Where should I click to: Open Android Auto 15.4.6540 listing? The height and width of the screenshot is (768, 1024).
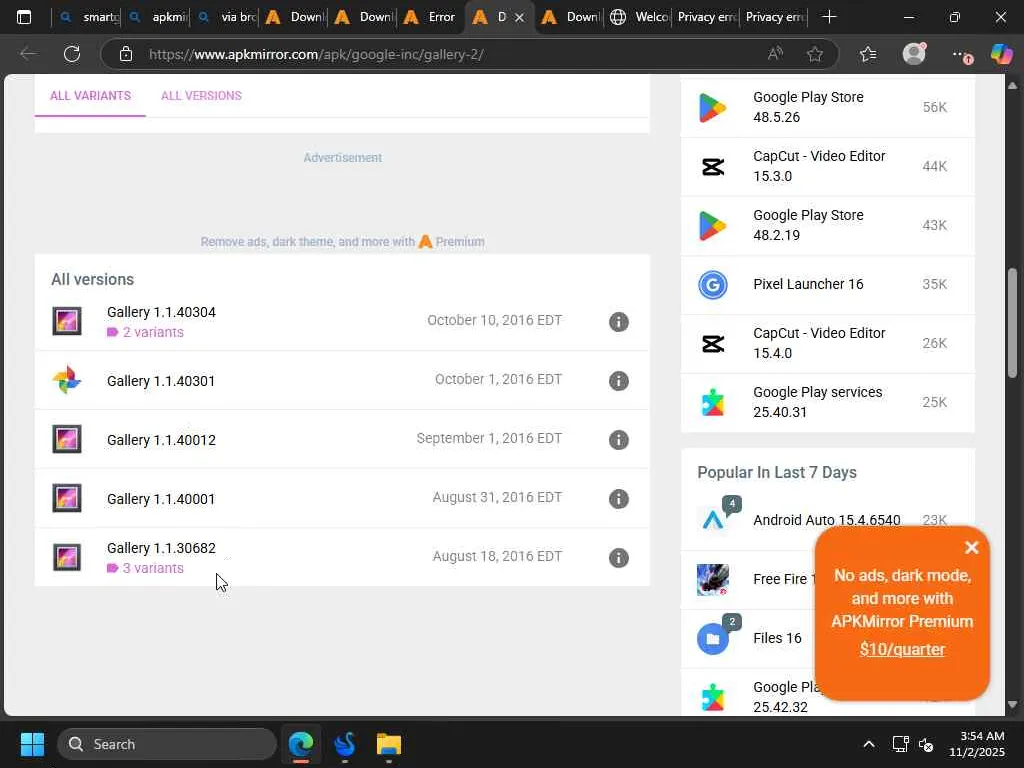point(827,520)
